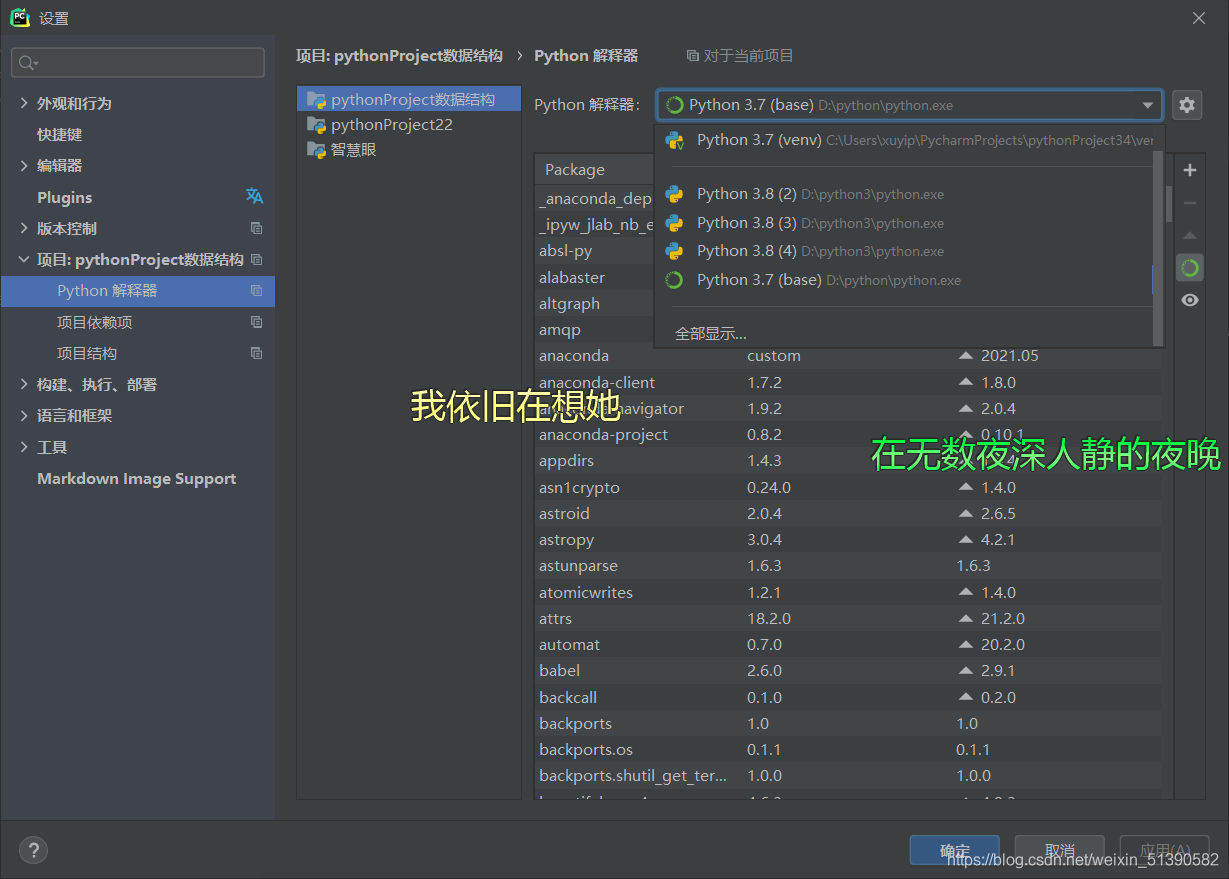
Task: Select pythonProject数据结构 in project list
Action: 409,99
